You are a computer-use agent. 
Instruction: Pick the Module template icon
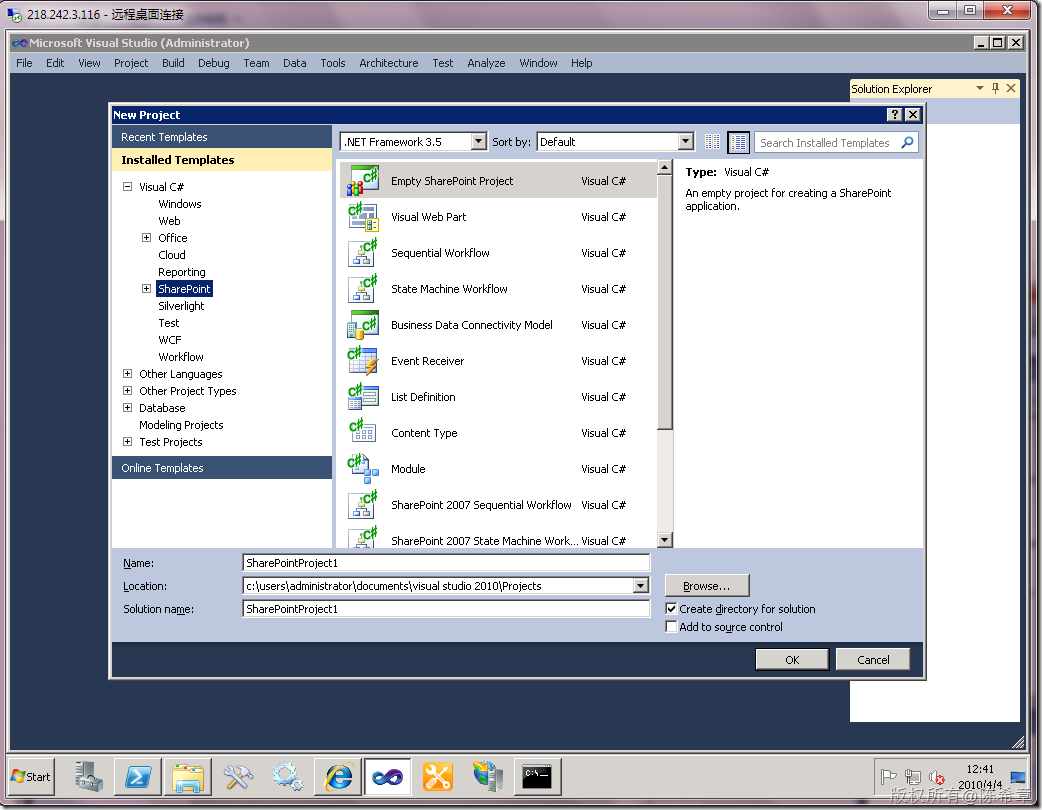tap(363, 468)
